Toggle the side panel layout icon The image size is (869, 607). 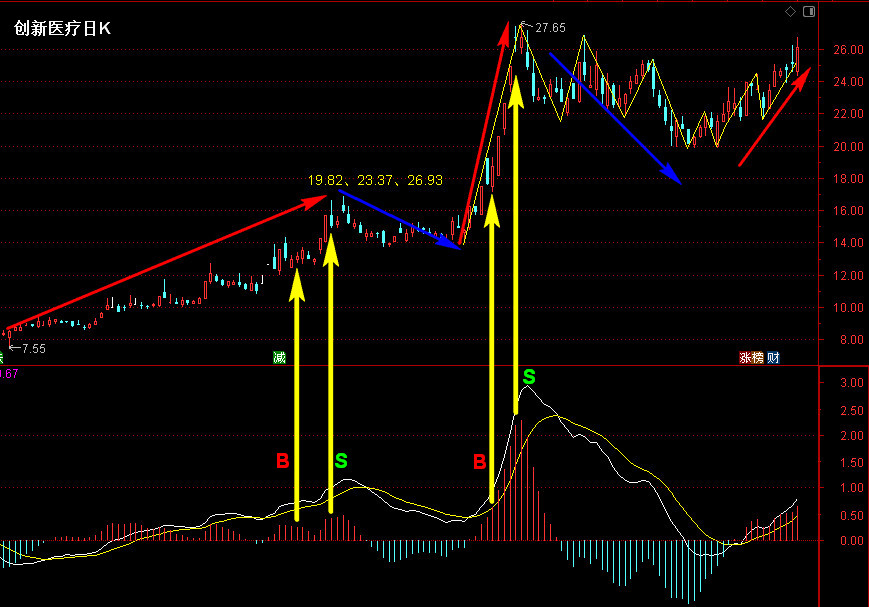click(x=809, y=11)
